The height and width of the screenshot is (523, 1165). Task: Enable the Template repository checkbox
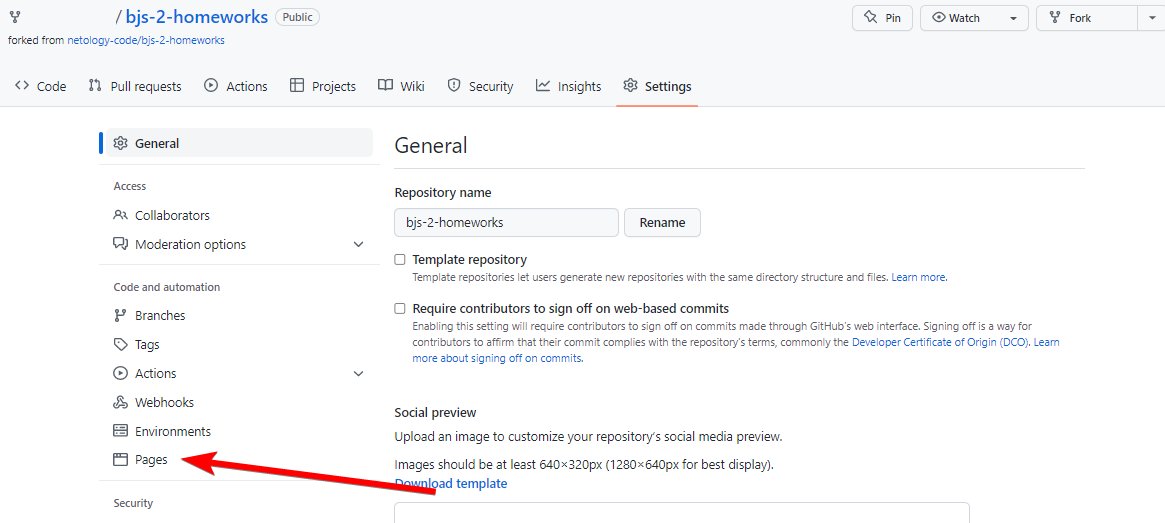[x=400, y=259]
